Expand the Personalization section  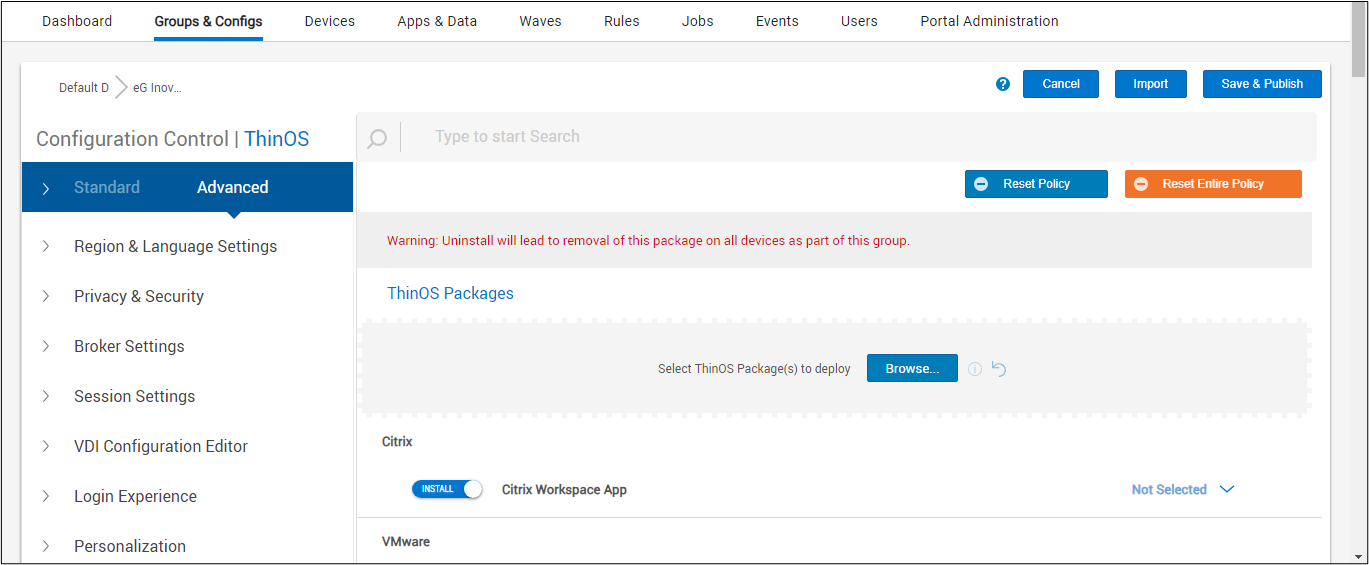[x=130, y=546]
